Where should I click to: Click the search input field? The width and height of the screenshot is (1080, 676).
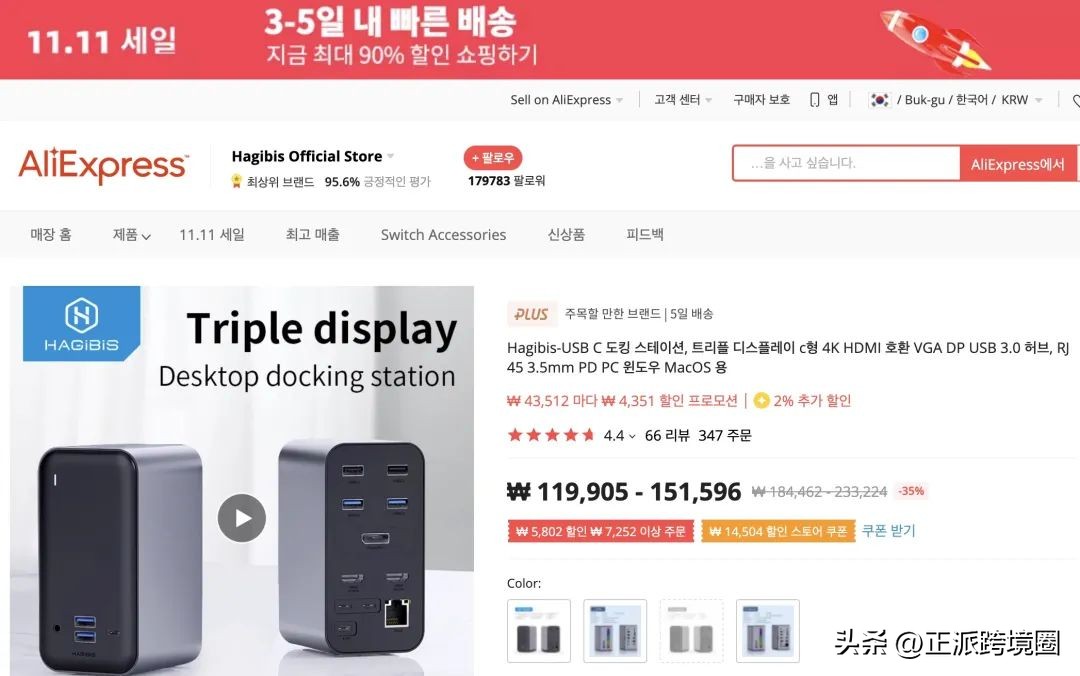(847, 163)
